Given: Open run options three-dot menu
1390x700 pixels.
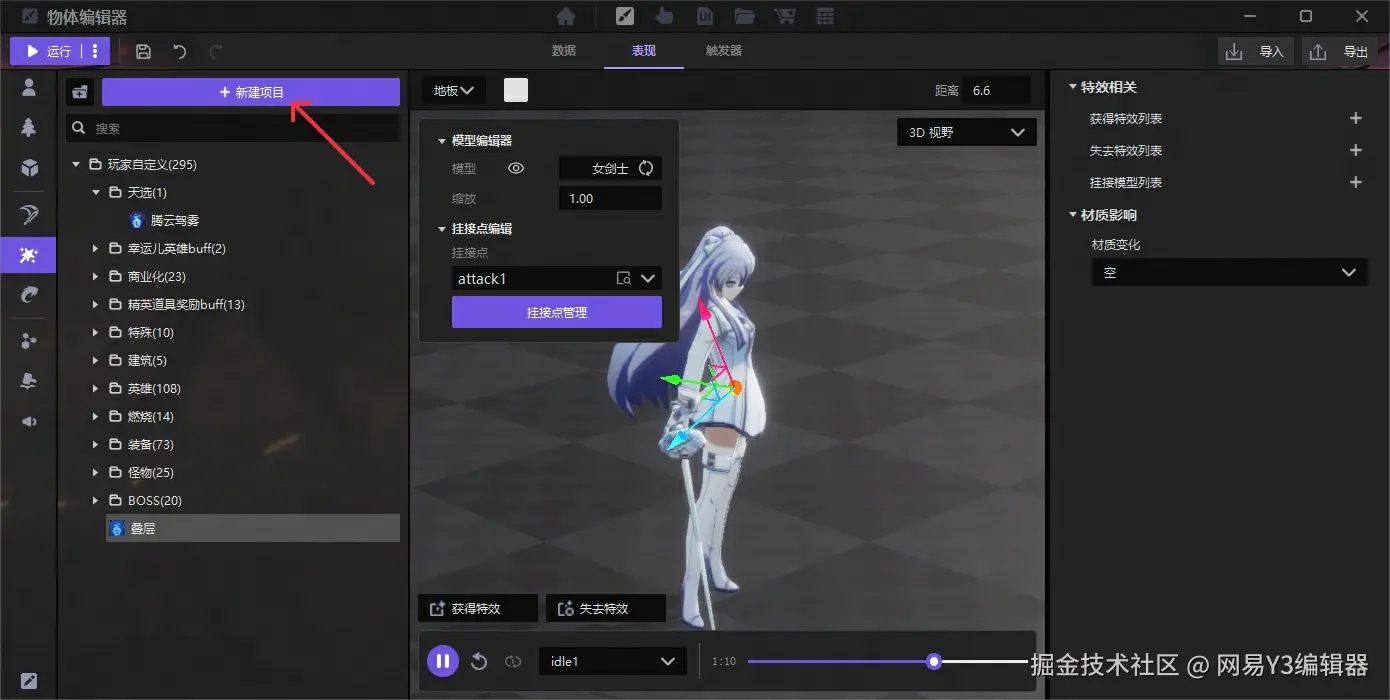Looking at the screenshot, I should click(95, 51).
